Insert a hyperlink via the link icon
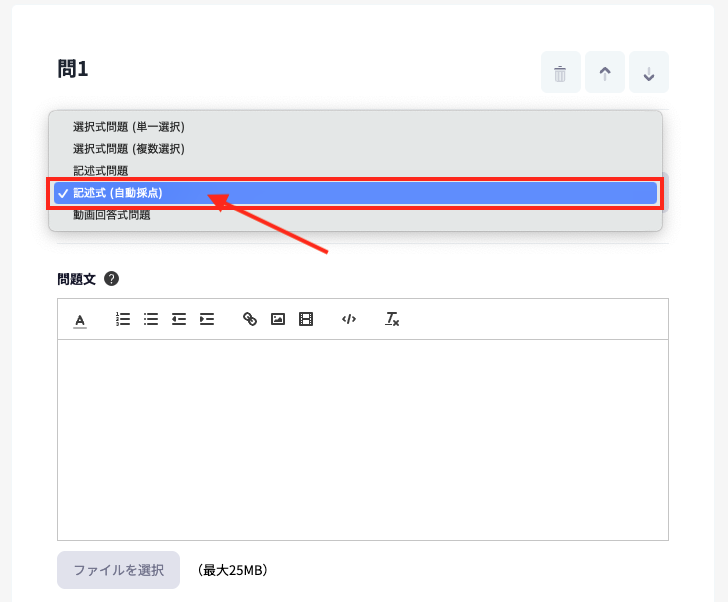The image size is (728, 602). pos(250,319)
